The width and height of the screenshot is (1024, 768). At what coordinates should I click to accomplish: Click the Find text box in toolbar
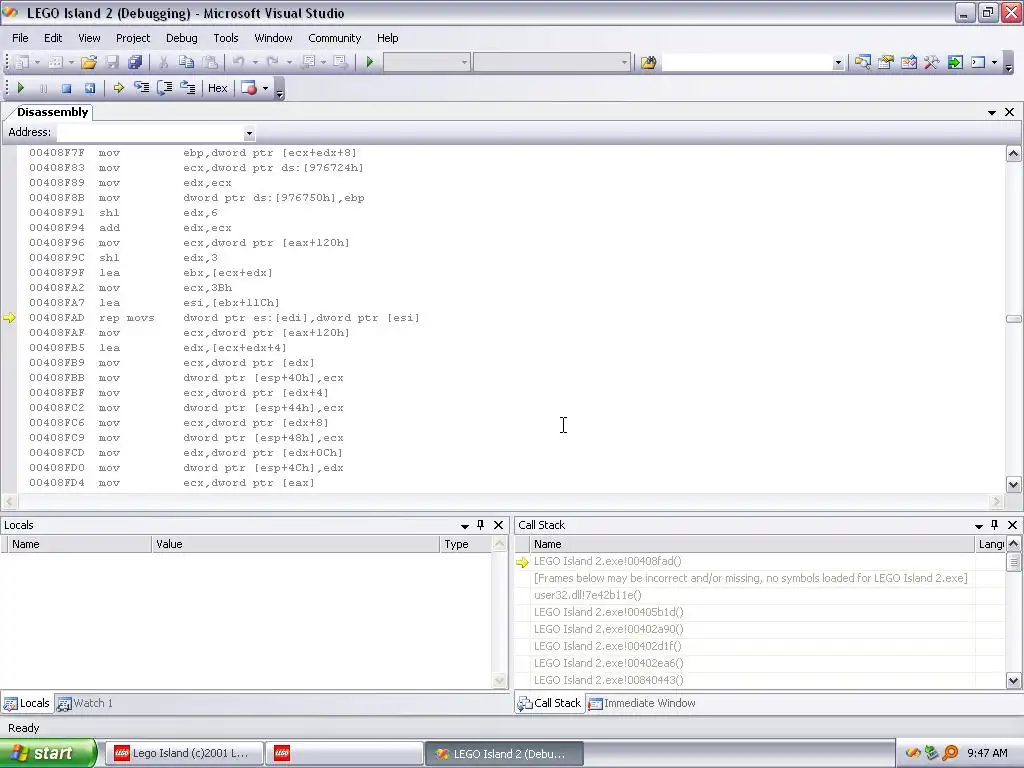[x=747, y=63]
